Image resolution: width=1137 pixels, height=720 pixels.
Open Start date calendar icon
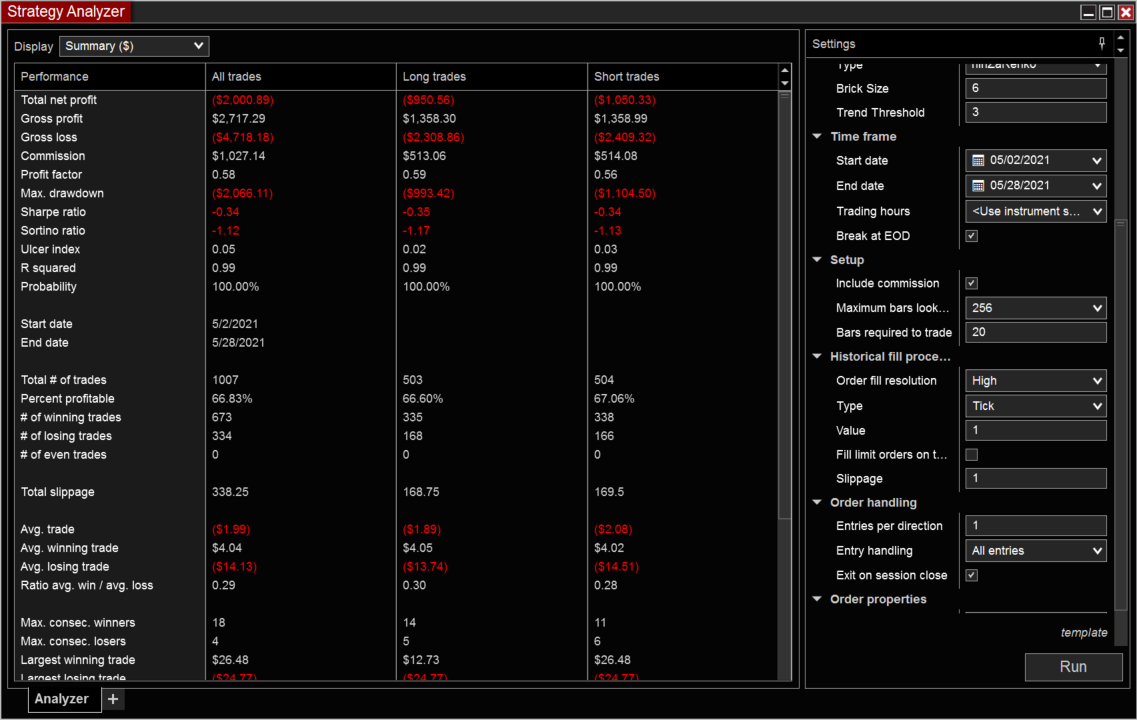coord(978,160)
